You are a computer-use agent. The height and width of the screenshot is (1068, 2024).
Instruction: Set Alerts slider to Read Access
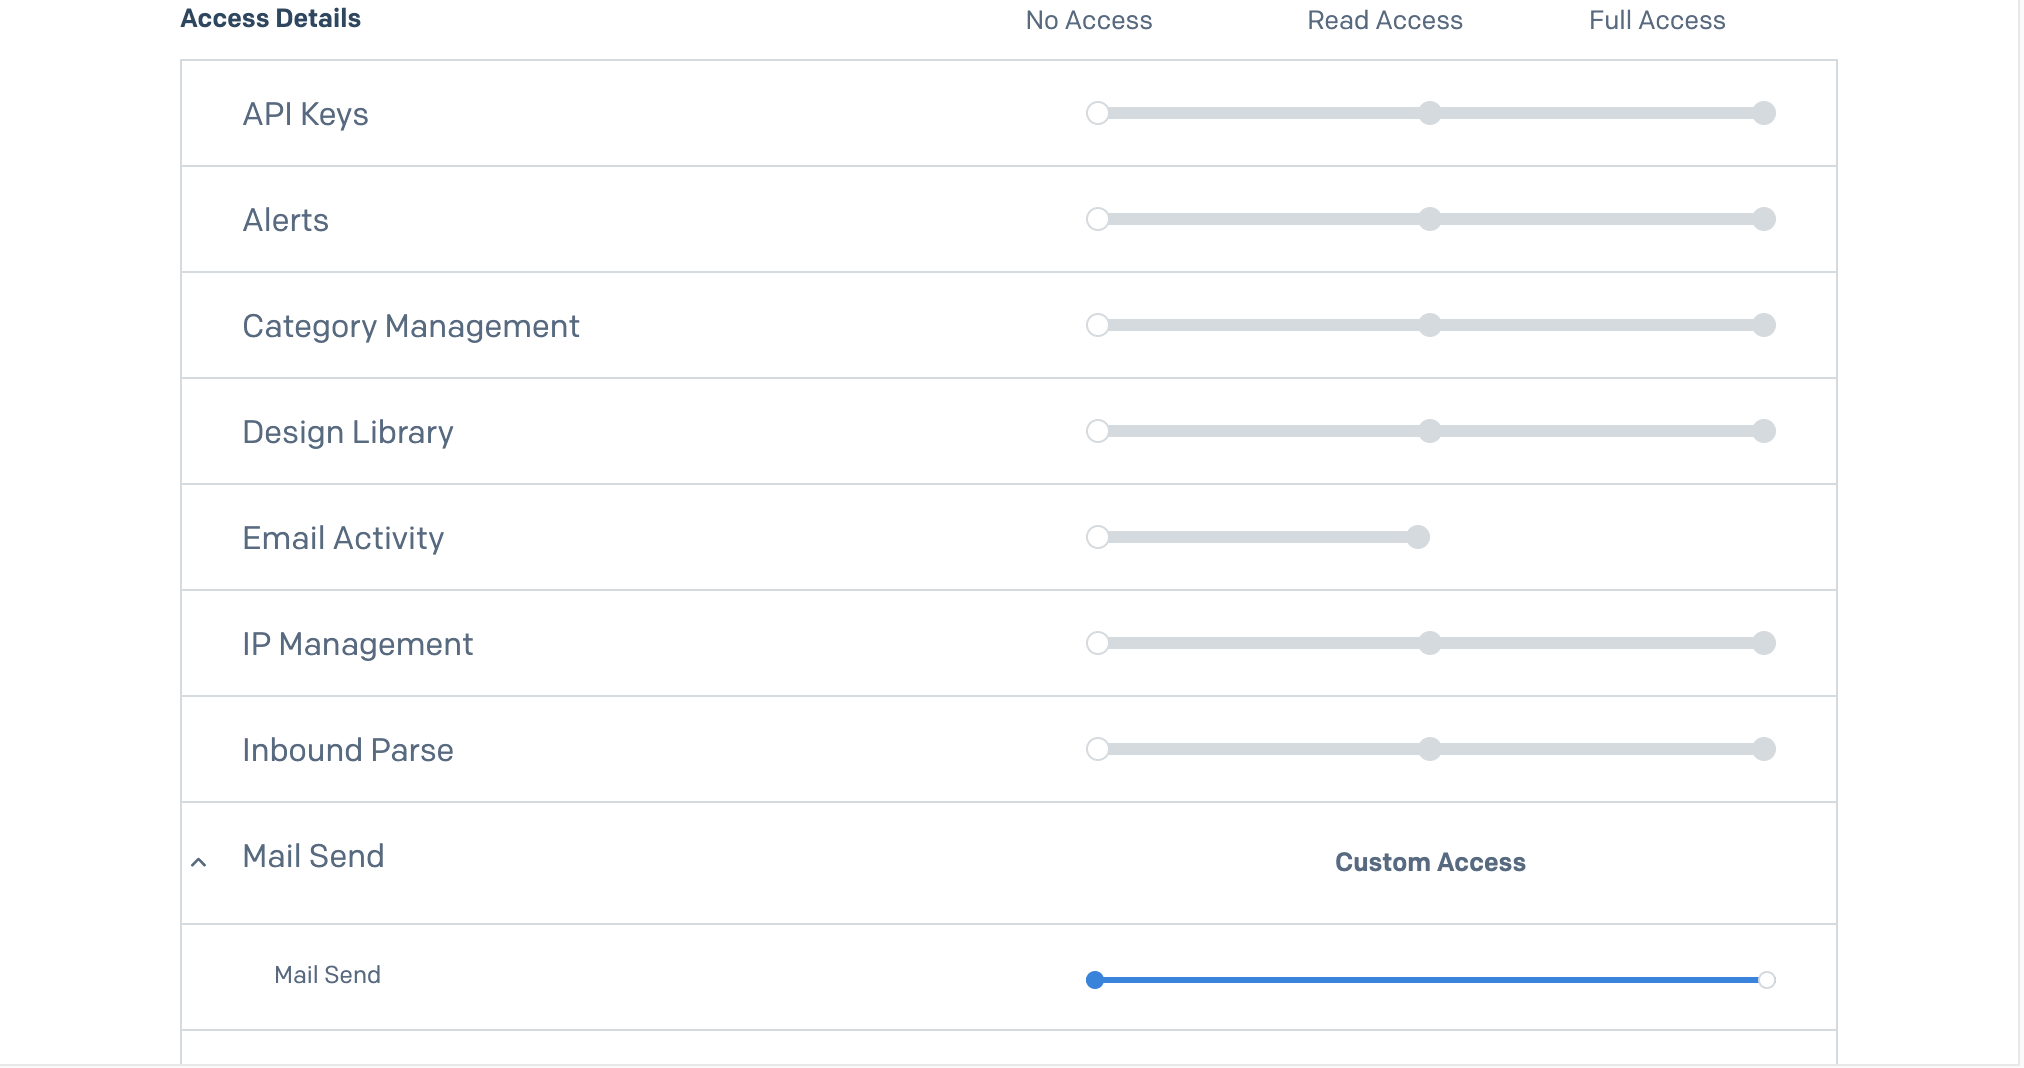1429,220
